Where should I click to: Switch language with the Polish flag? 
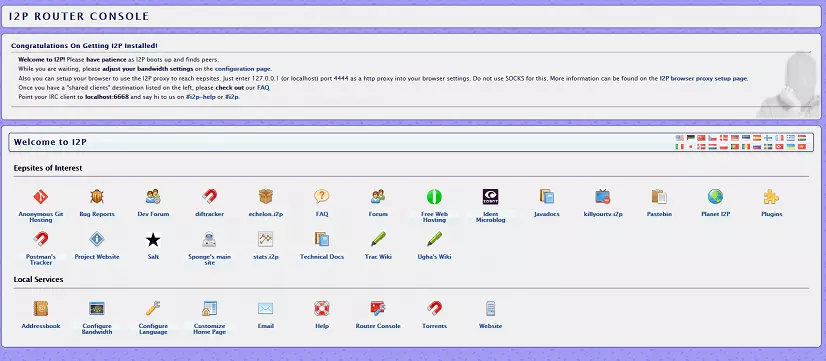[724, 147]
